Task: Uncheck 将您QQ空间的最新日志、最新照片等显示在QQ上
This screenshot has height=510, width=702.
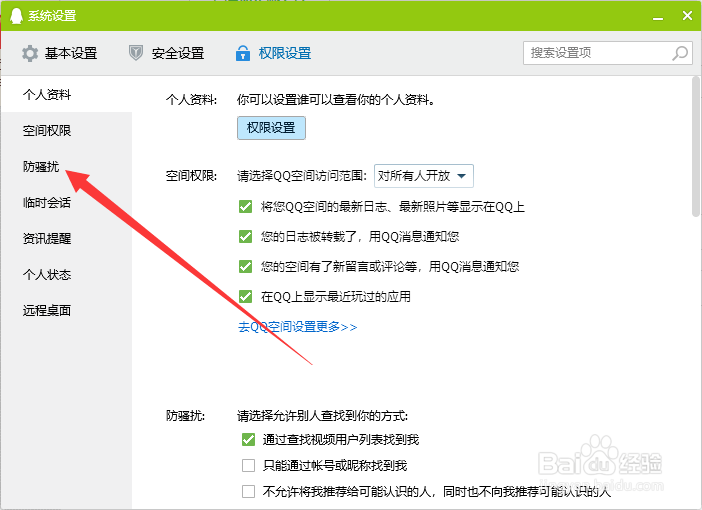Action: coord(245,207)
